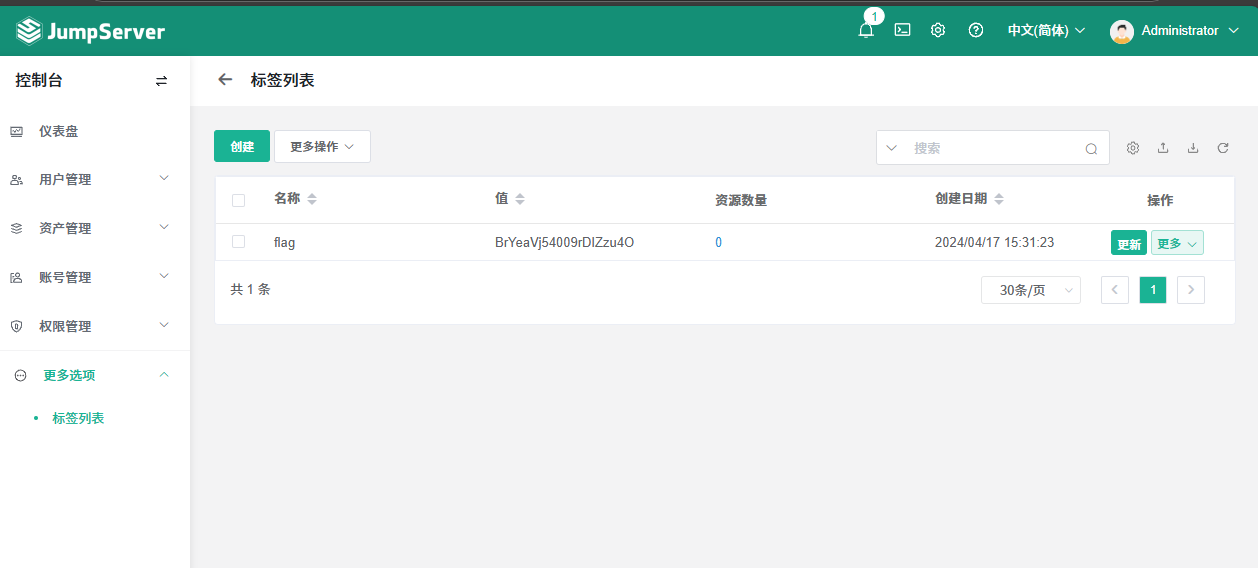Click the user management icon
Screen dimensions: 1258x568
coord(16,180)
